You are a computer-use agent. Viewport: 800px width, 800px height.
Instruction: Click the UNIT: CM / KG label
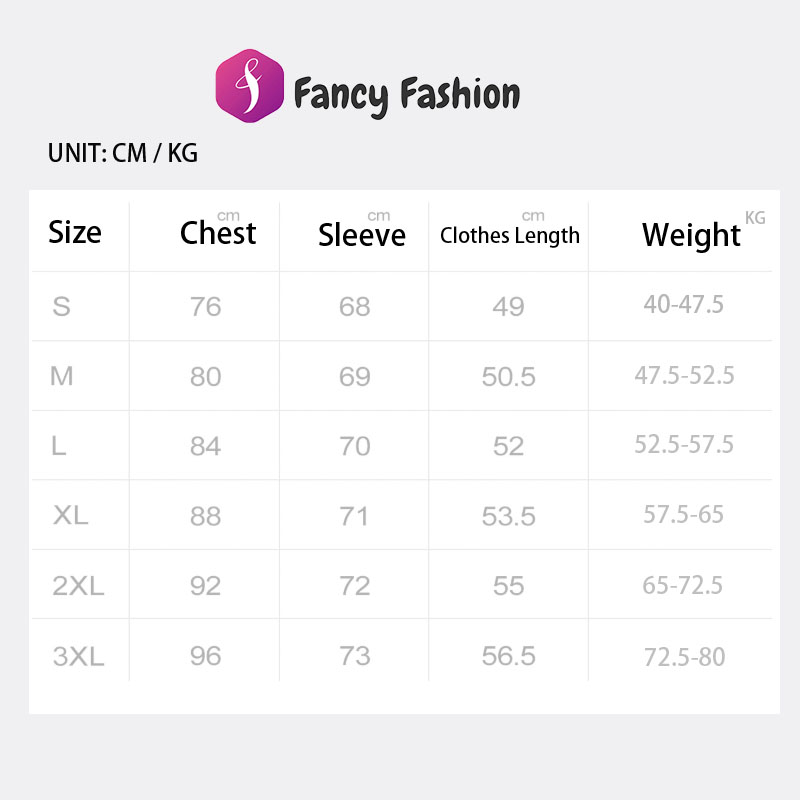(123, 153)
